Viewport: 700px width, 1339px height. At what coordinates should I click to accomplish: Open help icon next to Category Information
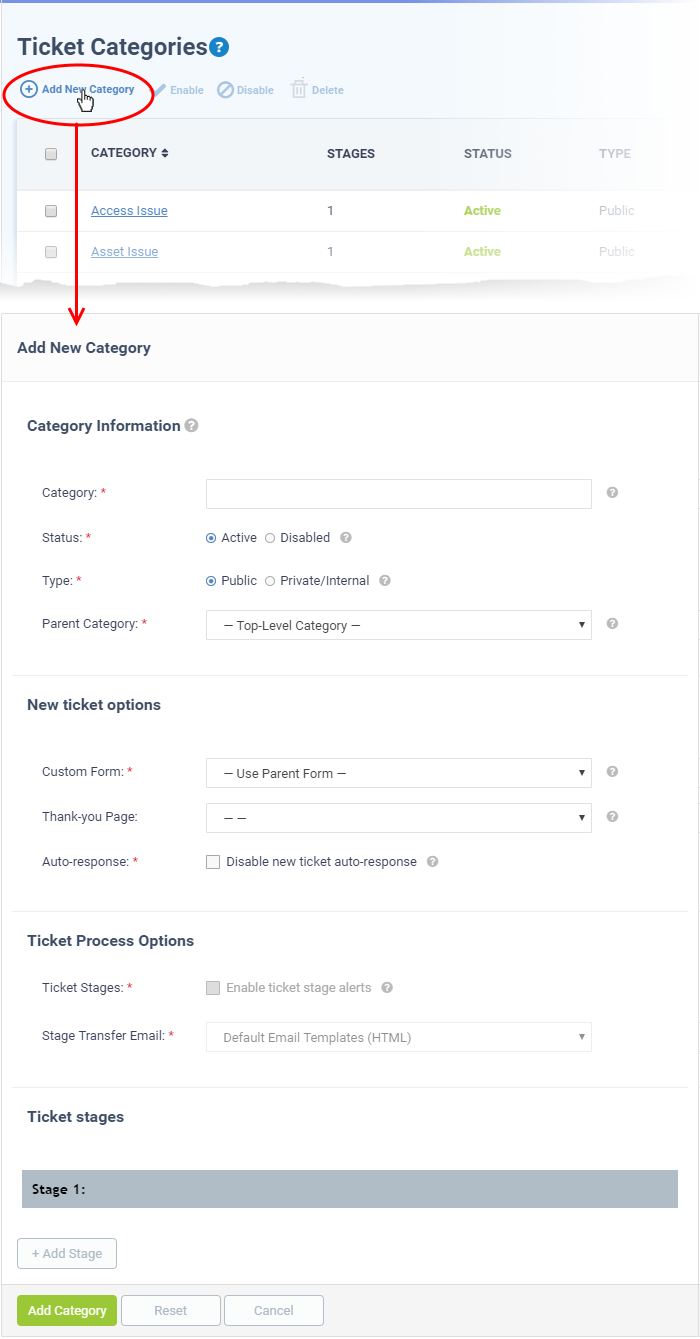tap(191, 425)
